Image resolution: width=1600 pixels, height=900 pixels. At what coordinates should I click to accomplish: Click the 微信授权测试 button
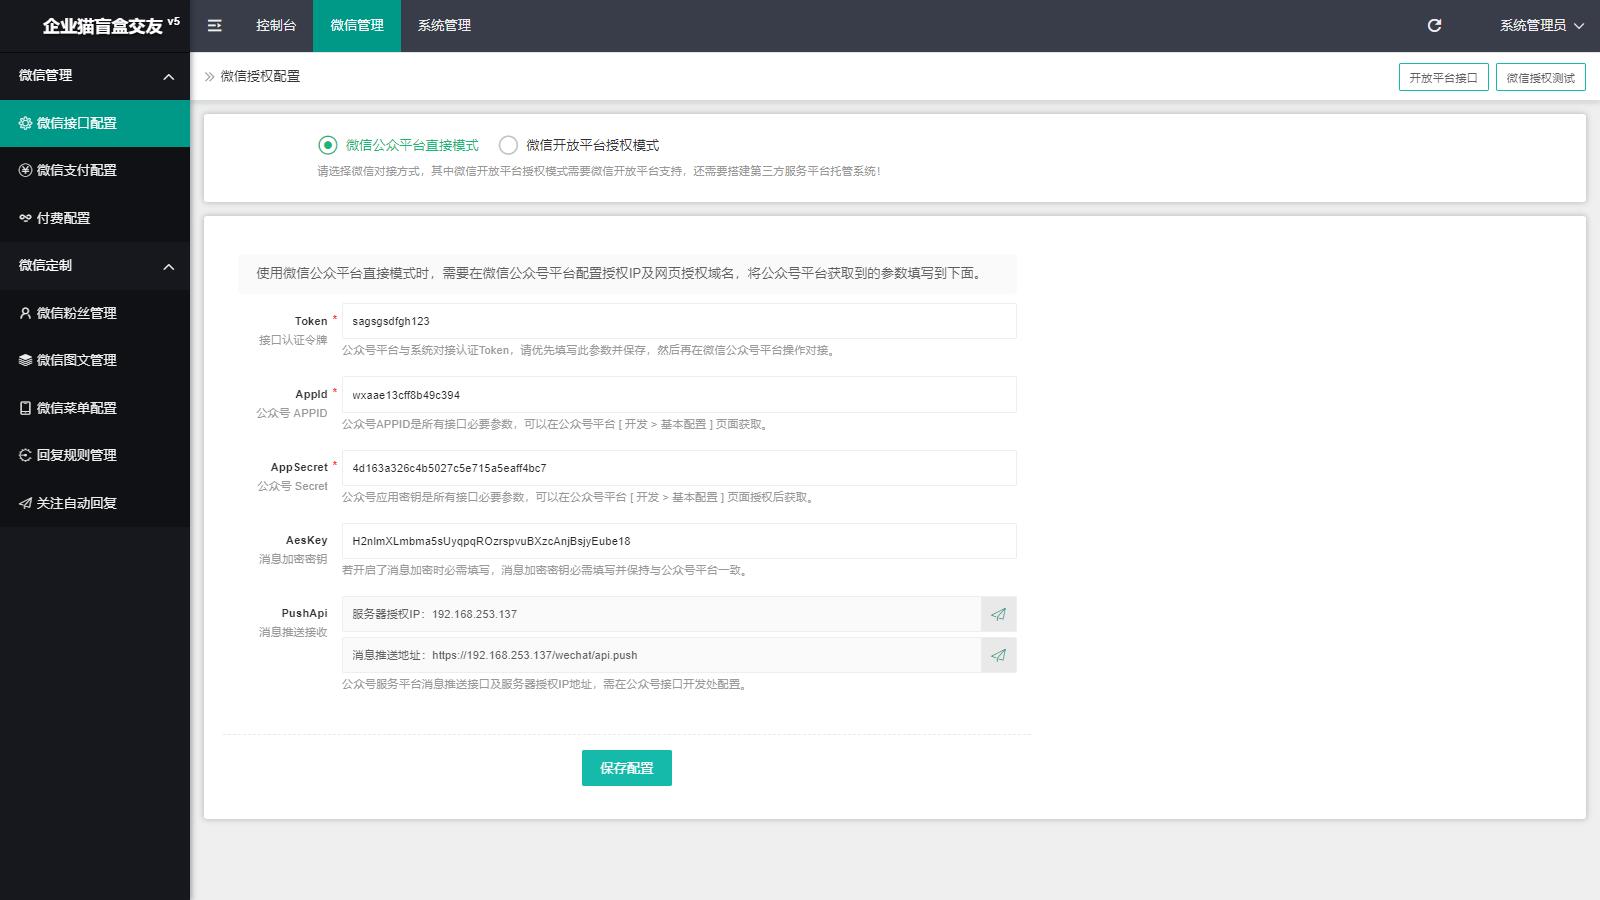[1540, 78]
